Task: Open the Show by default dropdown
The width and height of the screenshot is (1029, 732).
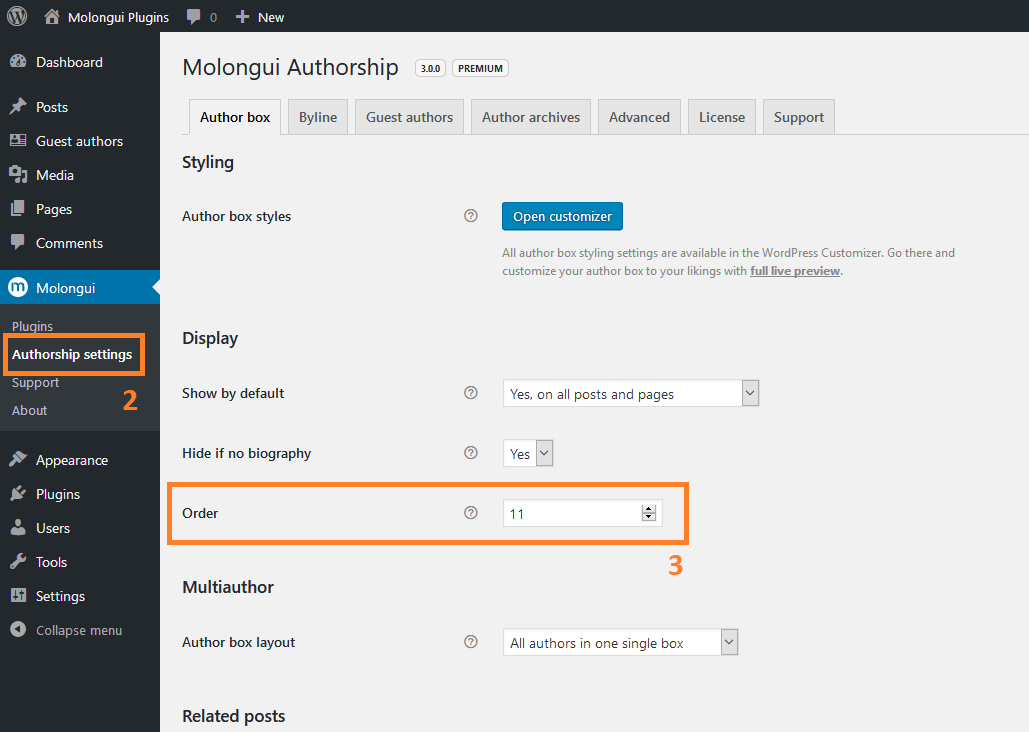Action: pos(631,393)
